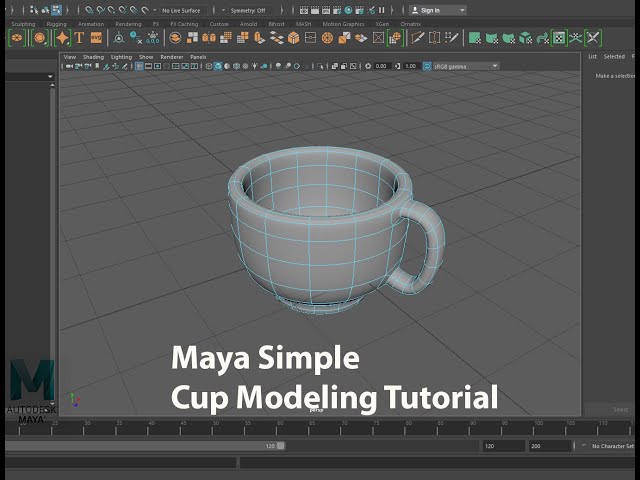The width and height of the screenshot is (640, 480).
Task: Click the green planar UV mapping icon
Action: [x=475, y=38]
